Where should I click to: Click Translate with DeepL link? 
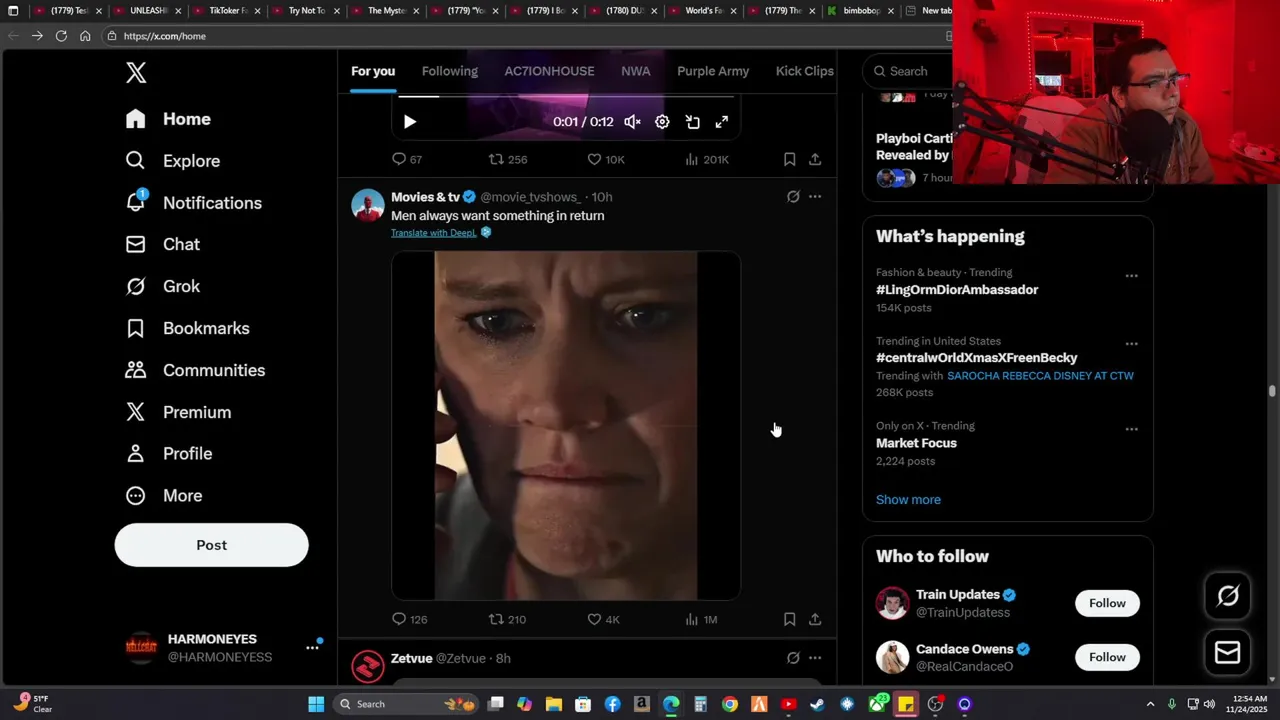[x=434, y=232]
